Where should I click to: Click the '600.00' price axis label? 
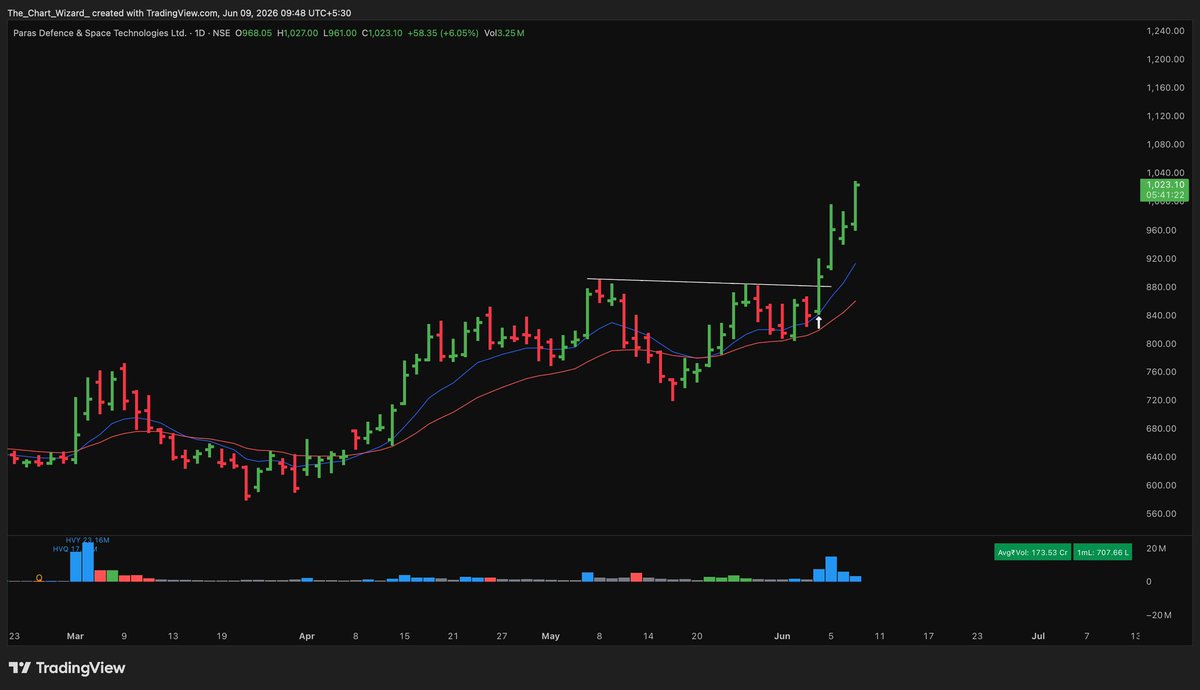click(x=1160, y=485)
